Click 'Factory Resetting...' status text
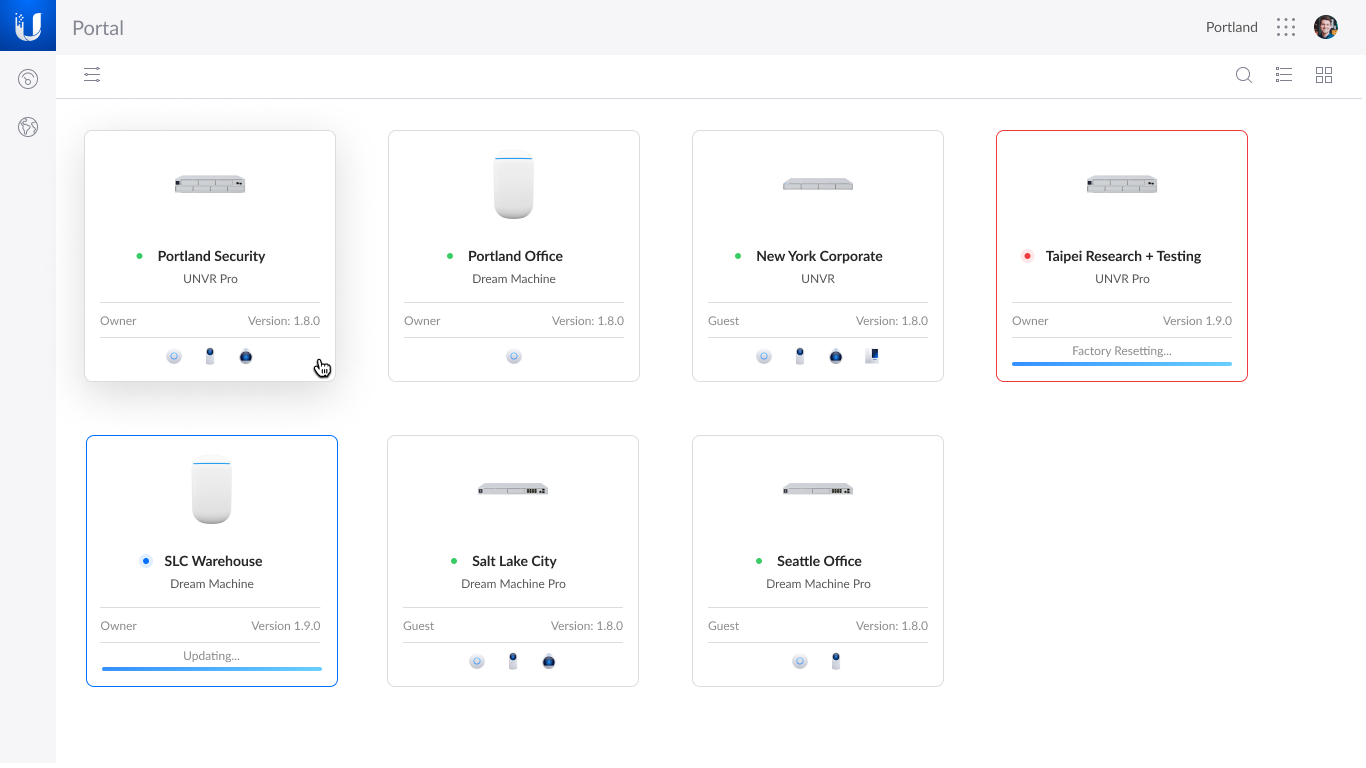Image resolution: width=1366 pixels, height=768 pixels. coord(1122,351)
